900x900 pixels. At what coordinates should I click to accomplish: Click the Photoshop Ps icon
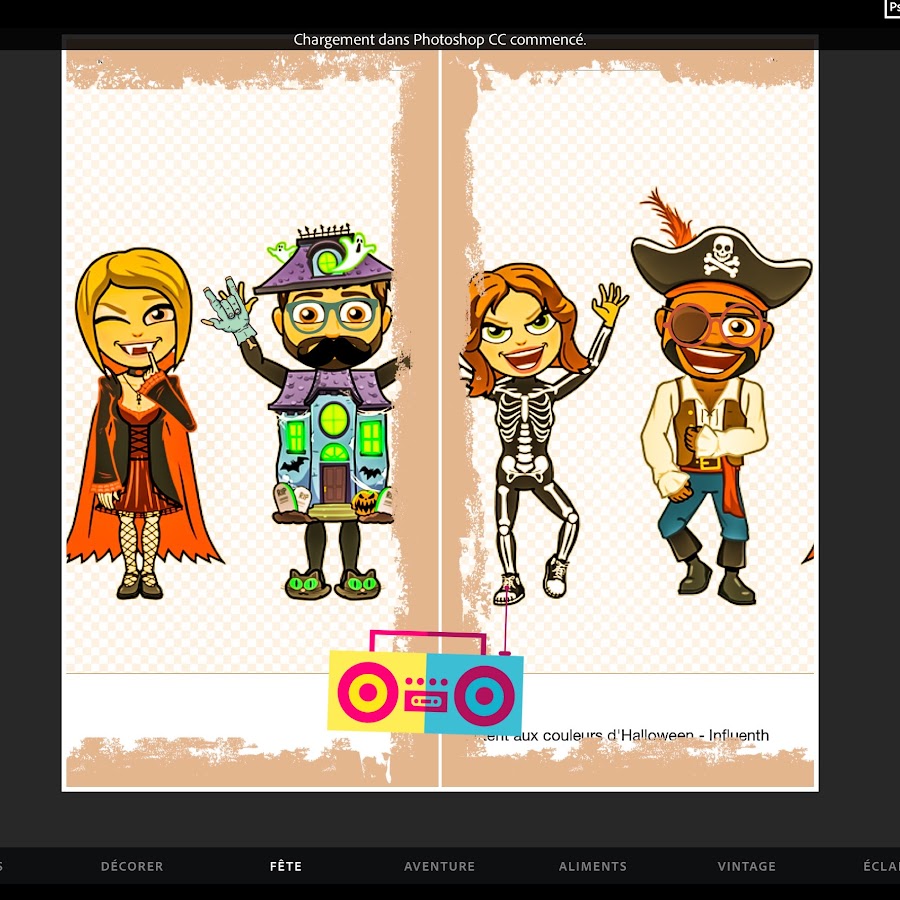[x=892, y=8]
